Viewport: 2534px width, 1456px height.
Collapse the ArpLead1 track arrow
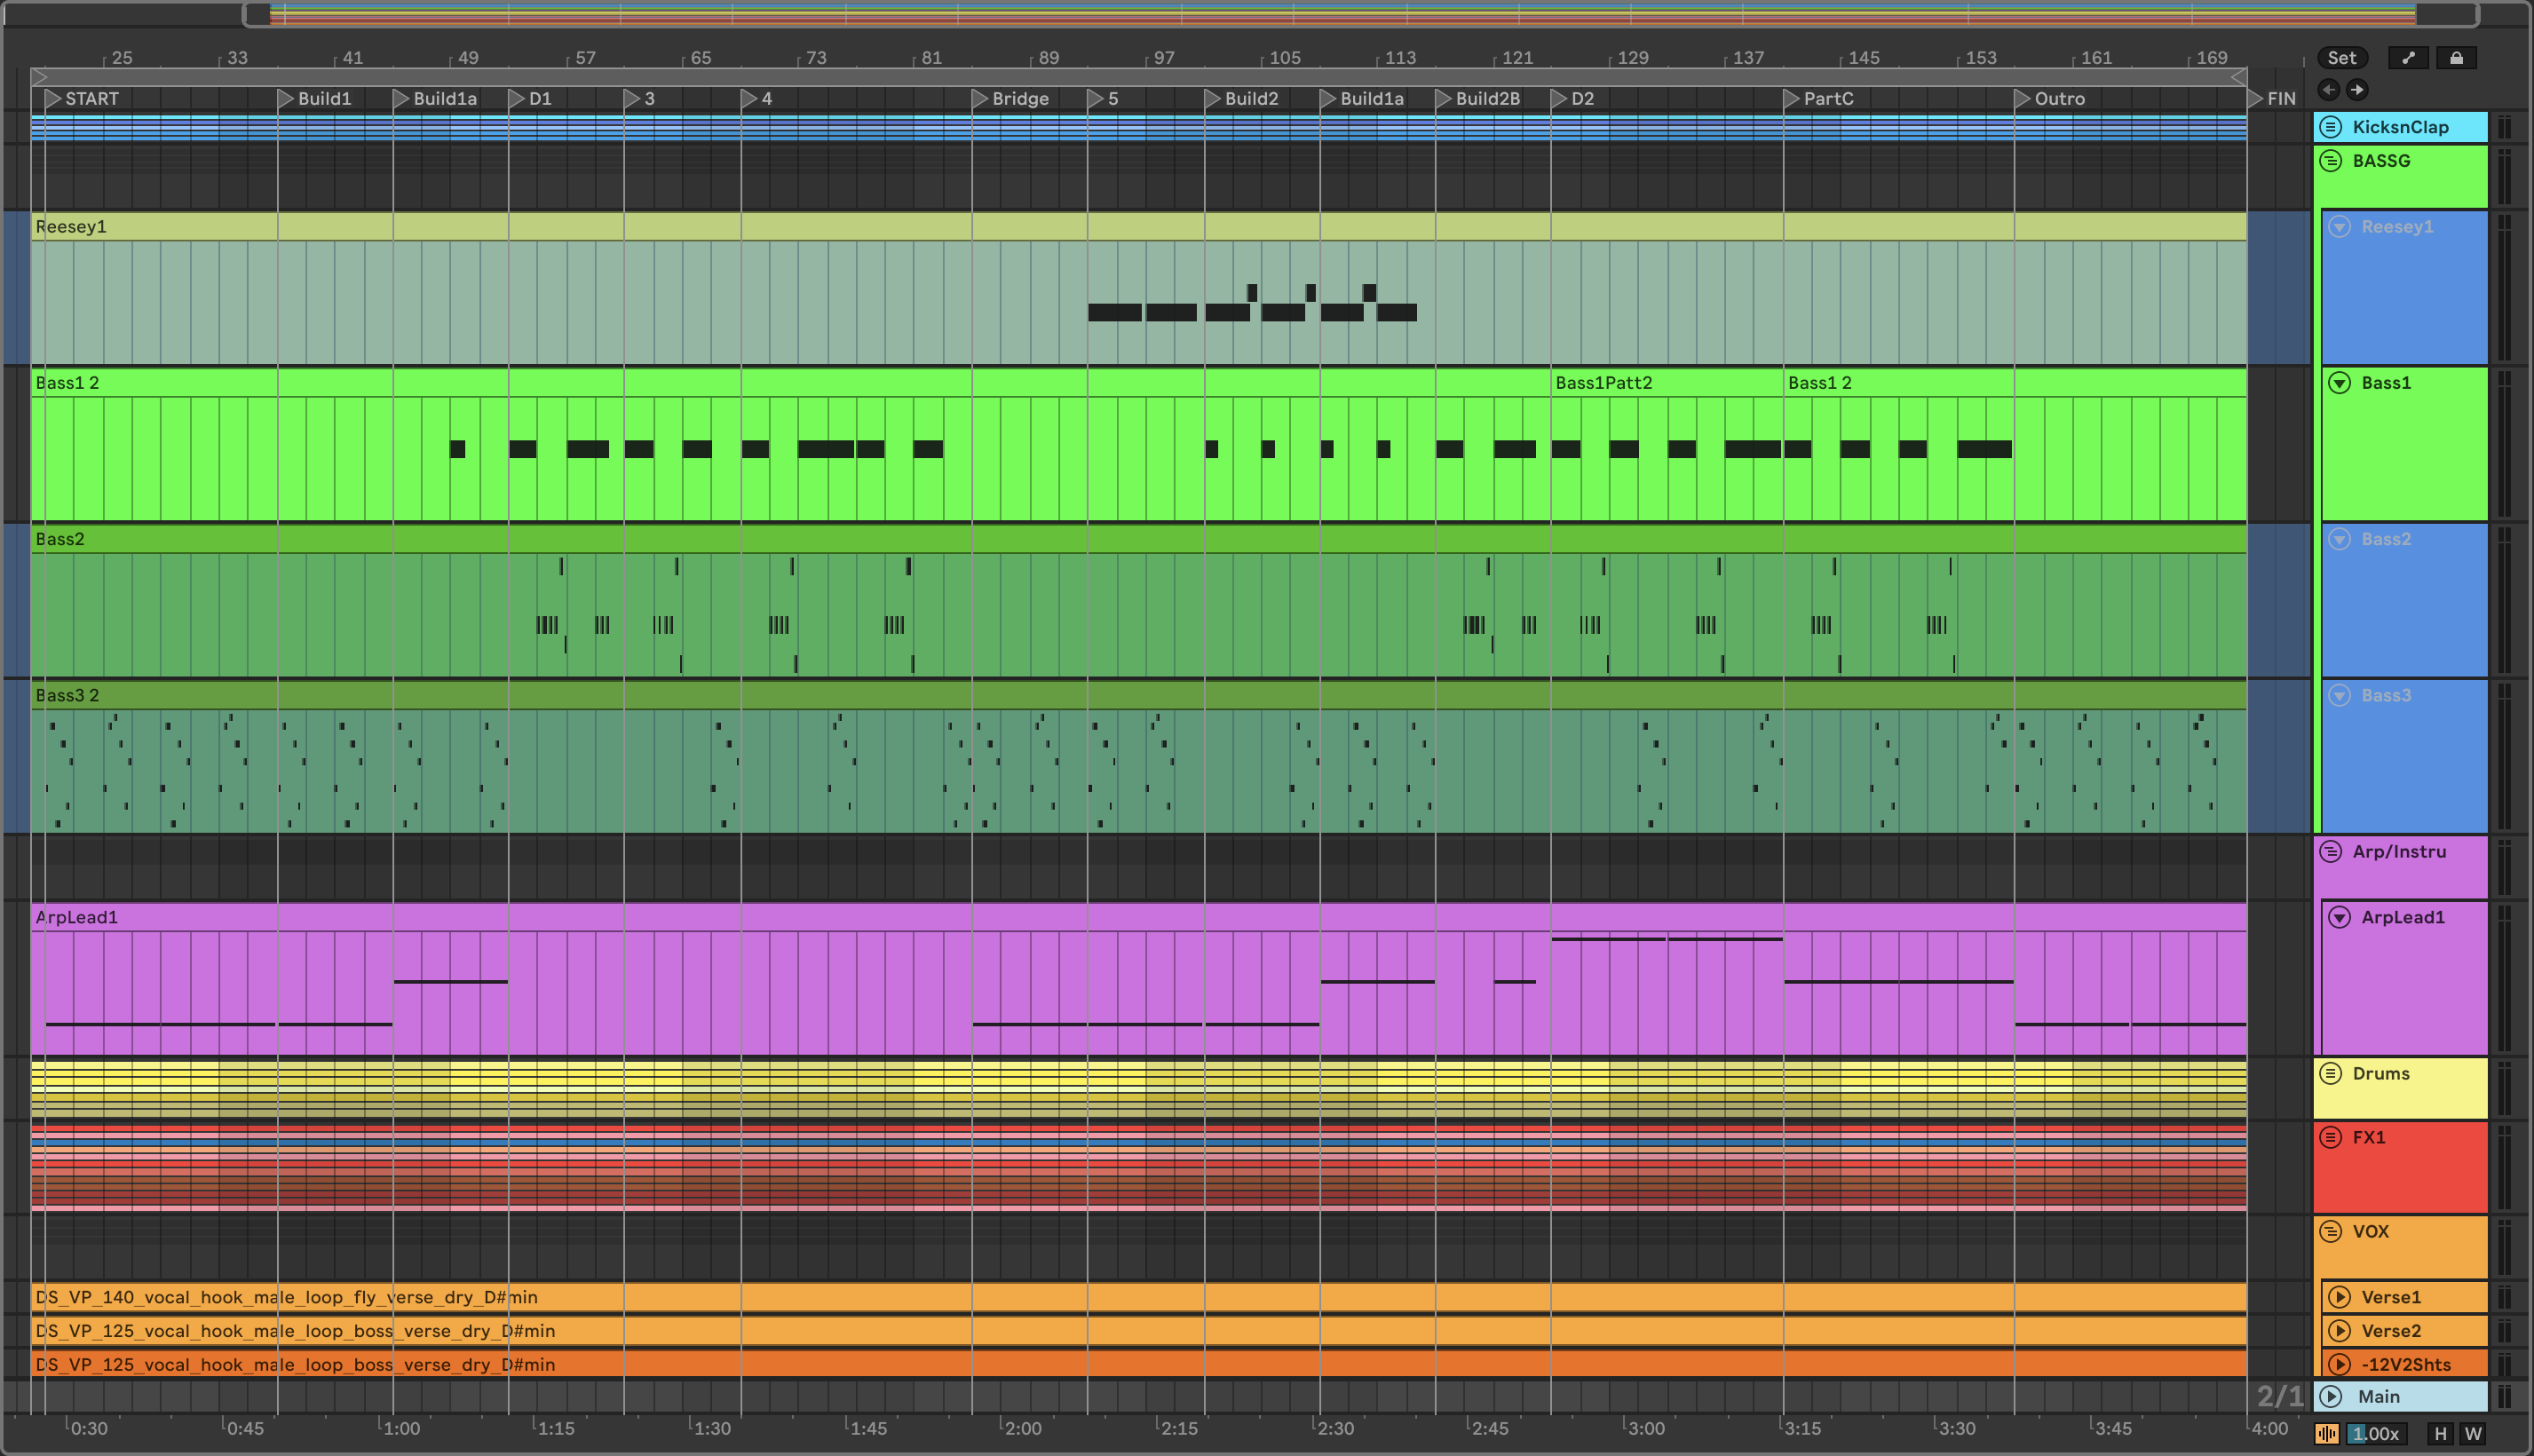(2339, 917)
